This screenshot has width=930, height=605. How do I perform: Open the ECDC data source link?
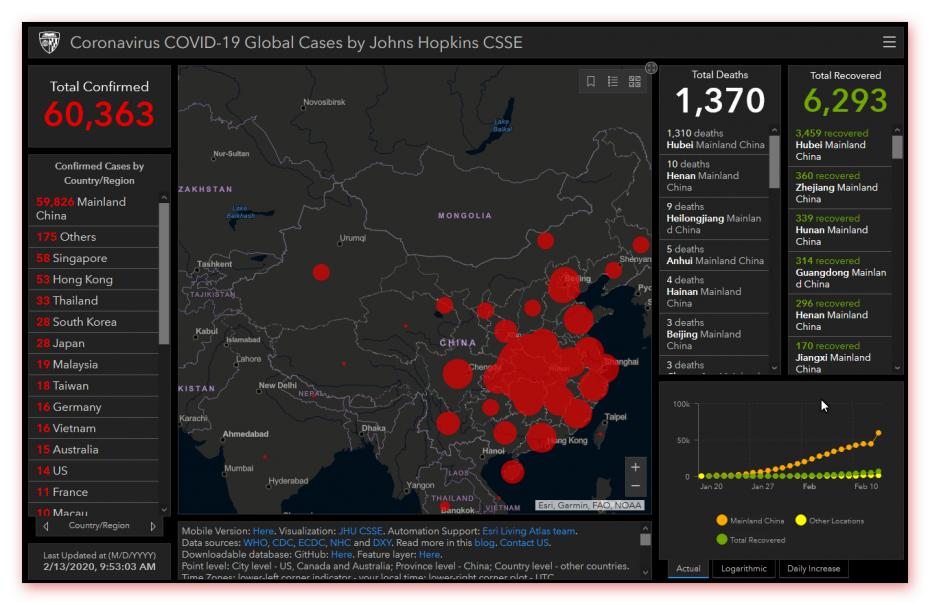click(x=311, y=543)
